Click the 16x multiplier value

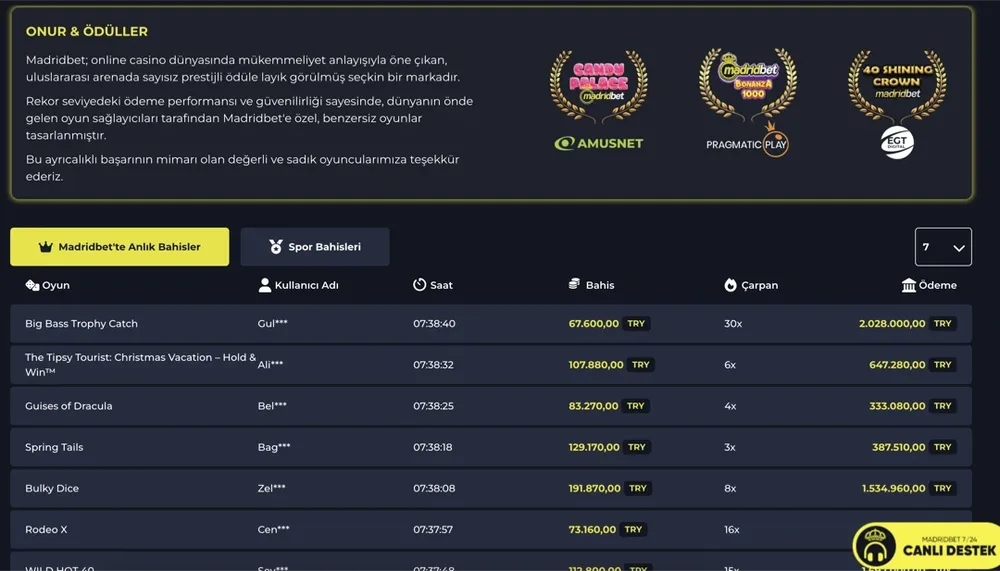pos(732,530)
